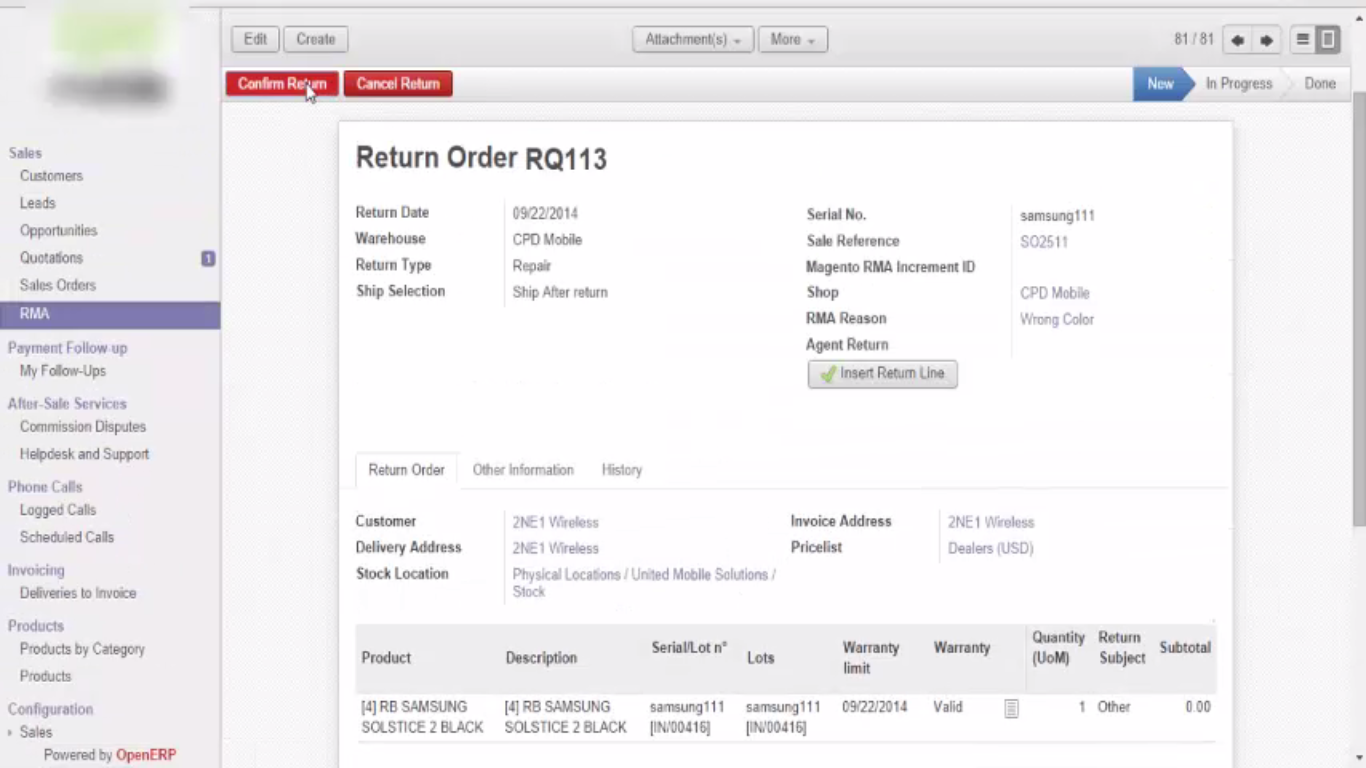Open More dropdown menu
This screenshot has height=768, width=1366.
tap(792, 40)
